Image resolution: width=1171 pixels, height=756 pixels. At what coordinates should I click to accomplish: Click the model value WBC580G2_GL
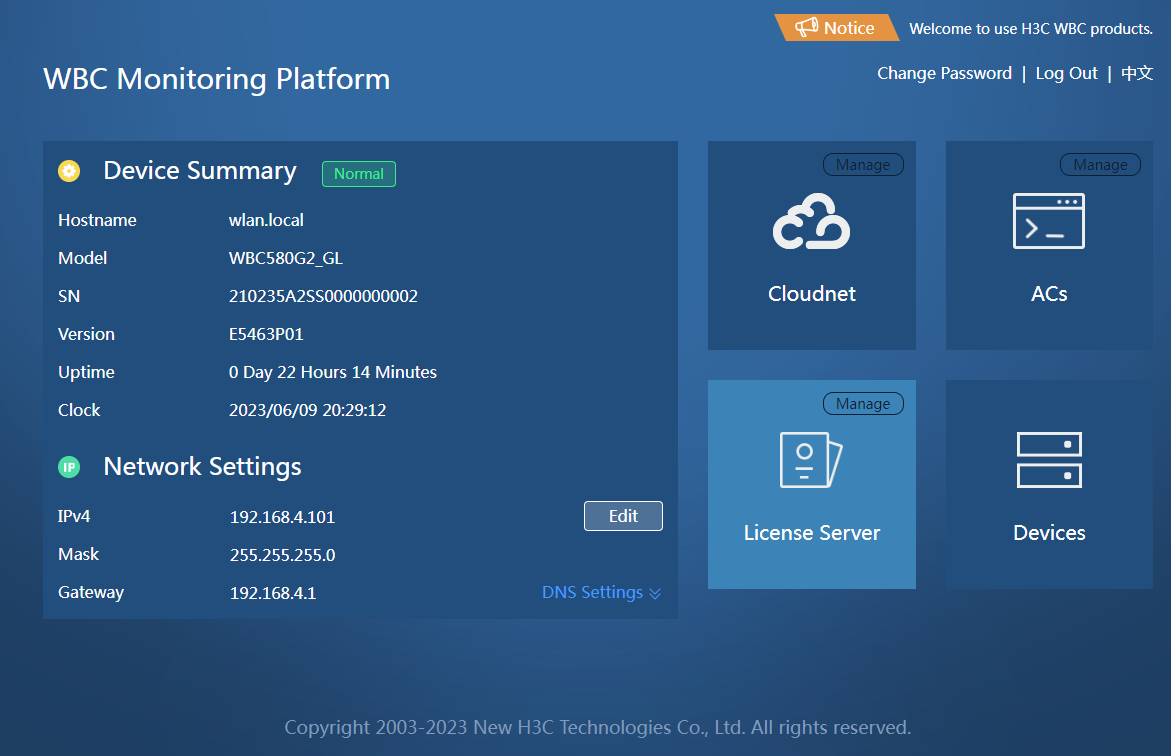point(286,258)
